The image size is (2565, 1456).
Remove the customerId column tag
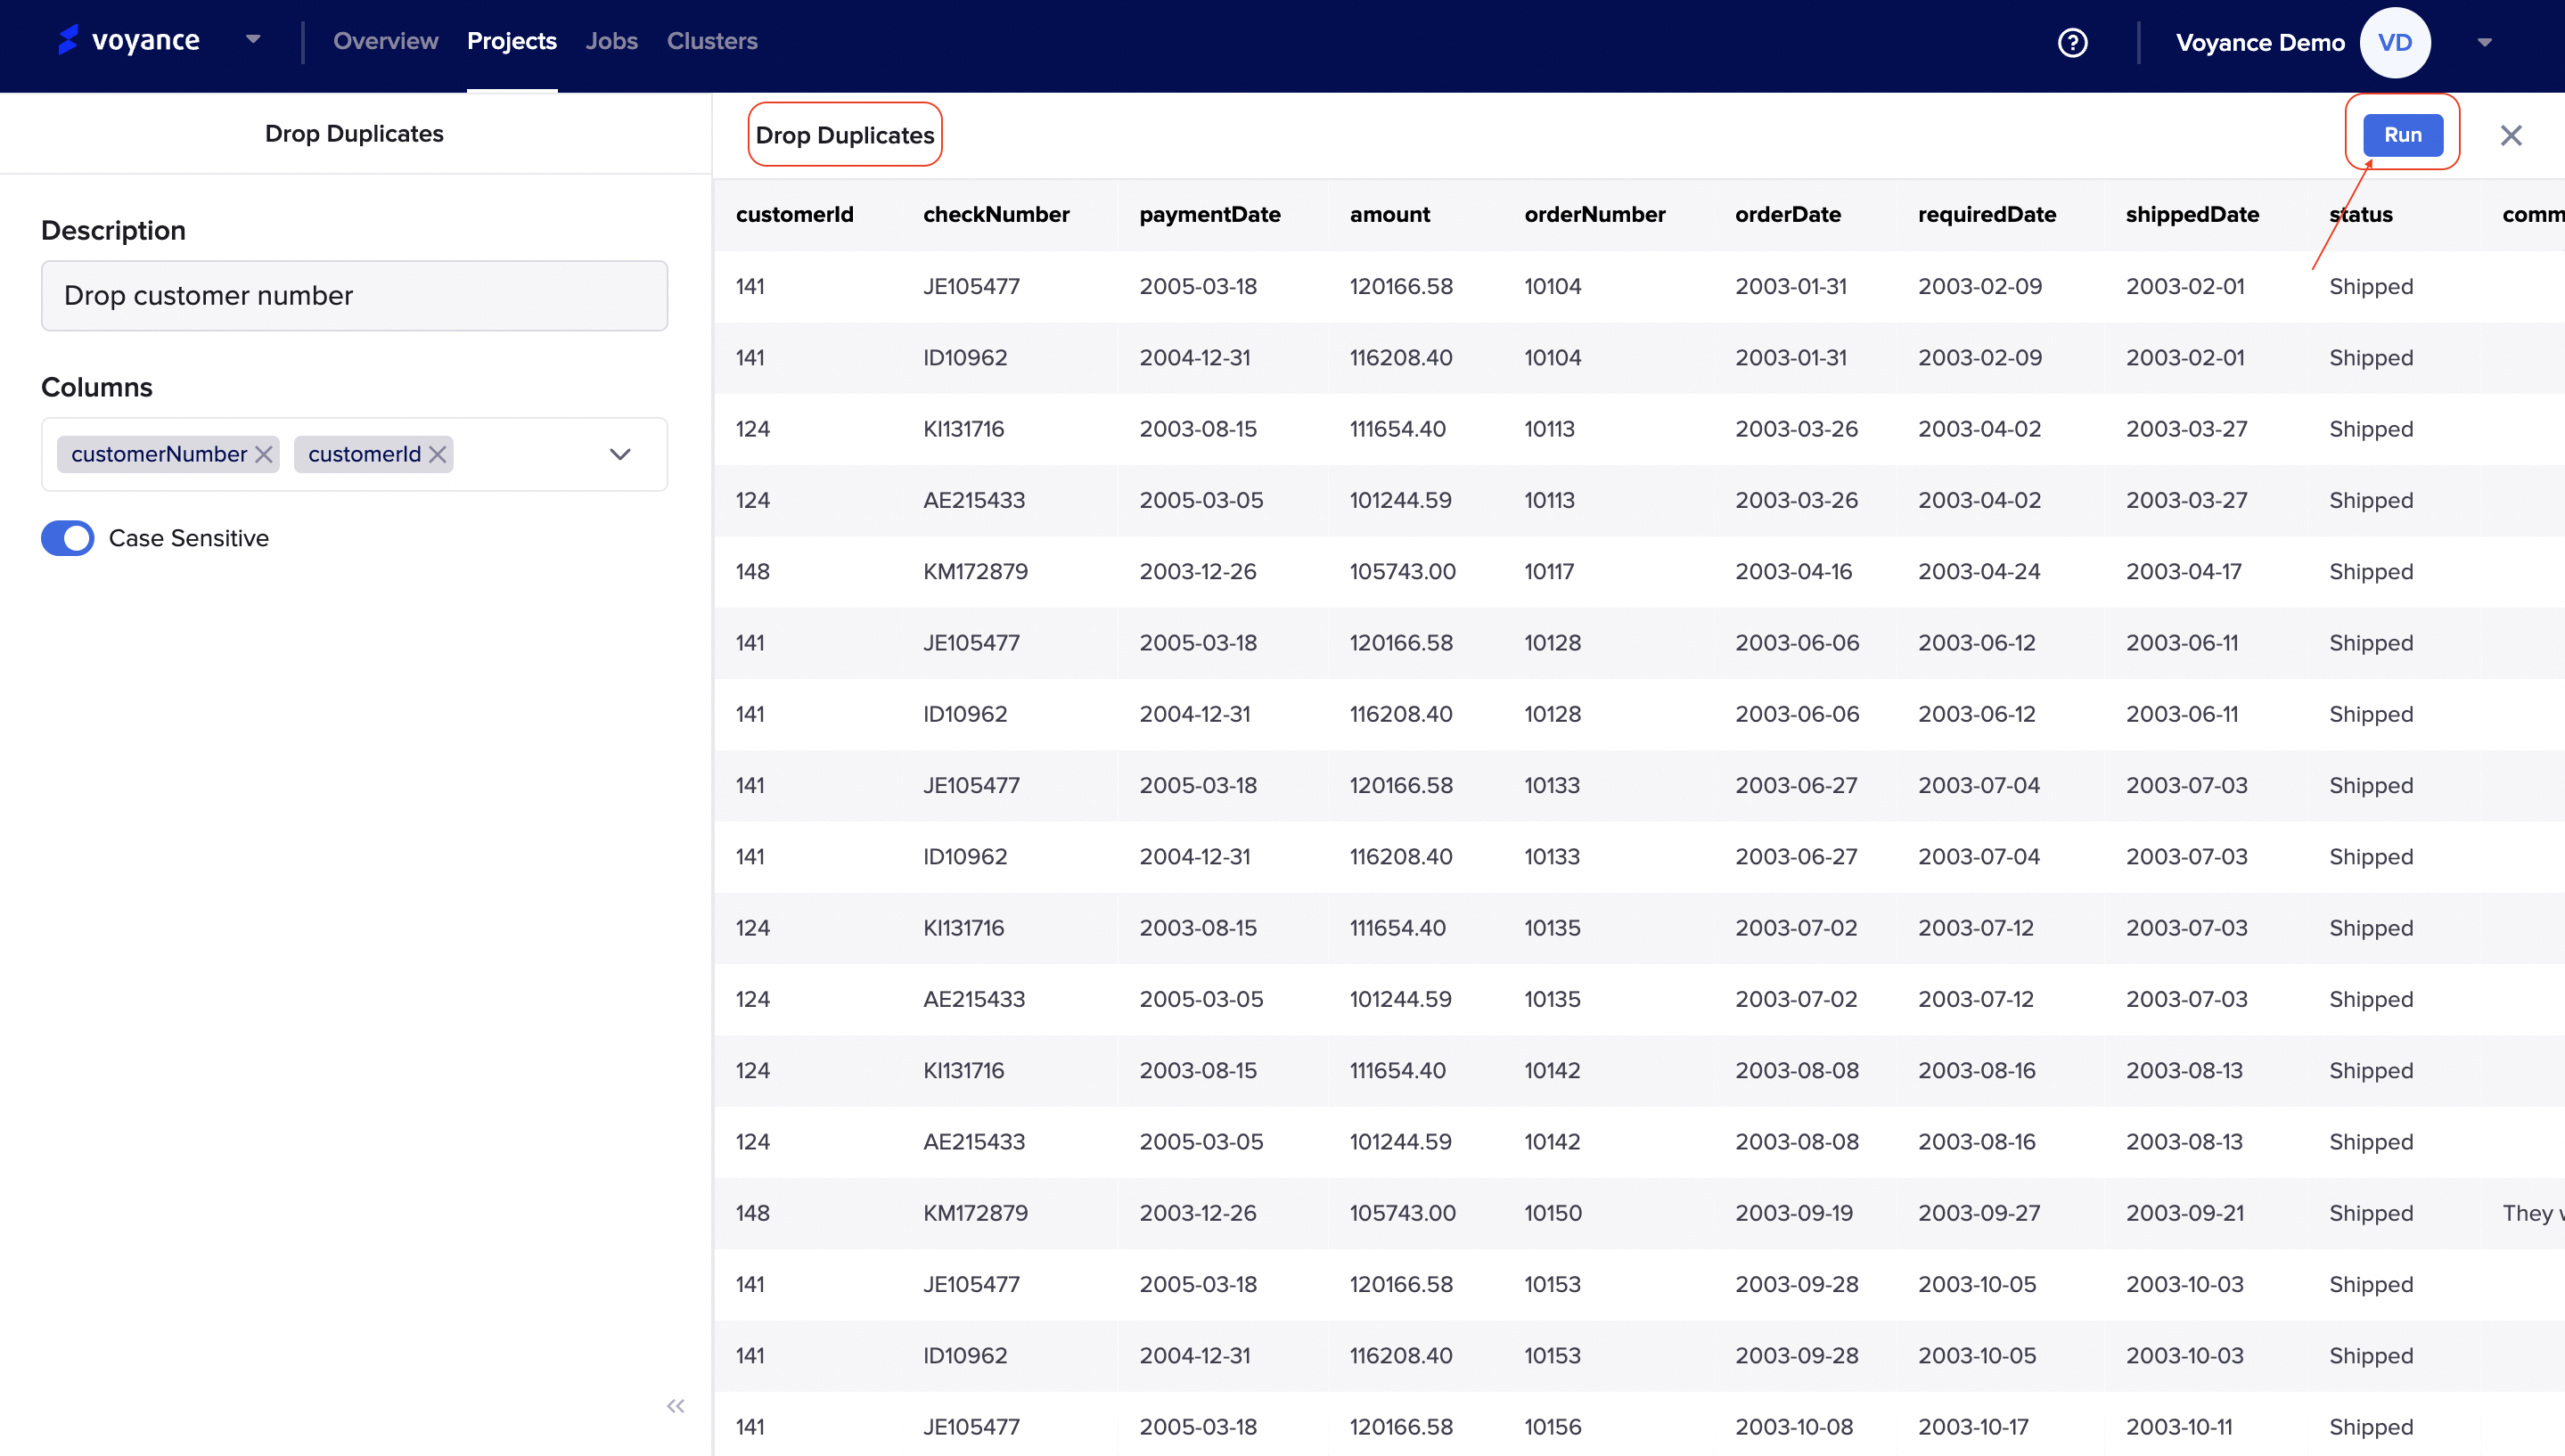click(438, 454)
